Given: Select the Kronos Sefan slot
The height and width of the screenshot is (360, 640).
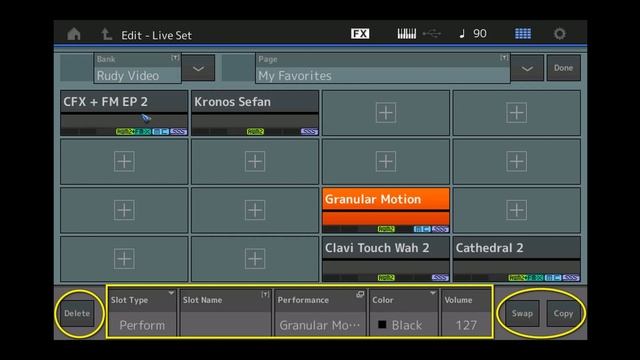Looking at the screenshot, I should point(255,113).
